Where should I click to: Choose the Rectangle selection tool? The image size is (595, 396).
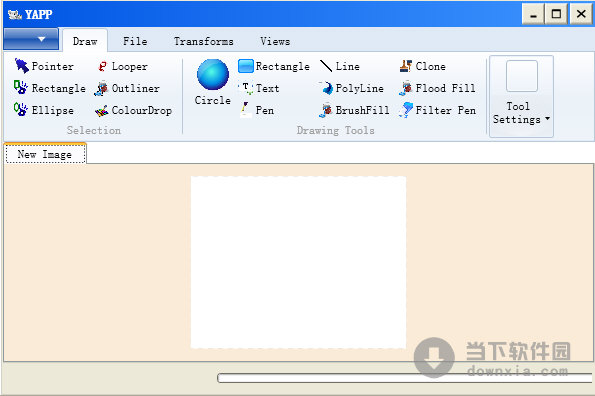click(x=50, y=88)
